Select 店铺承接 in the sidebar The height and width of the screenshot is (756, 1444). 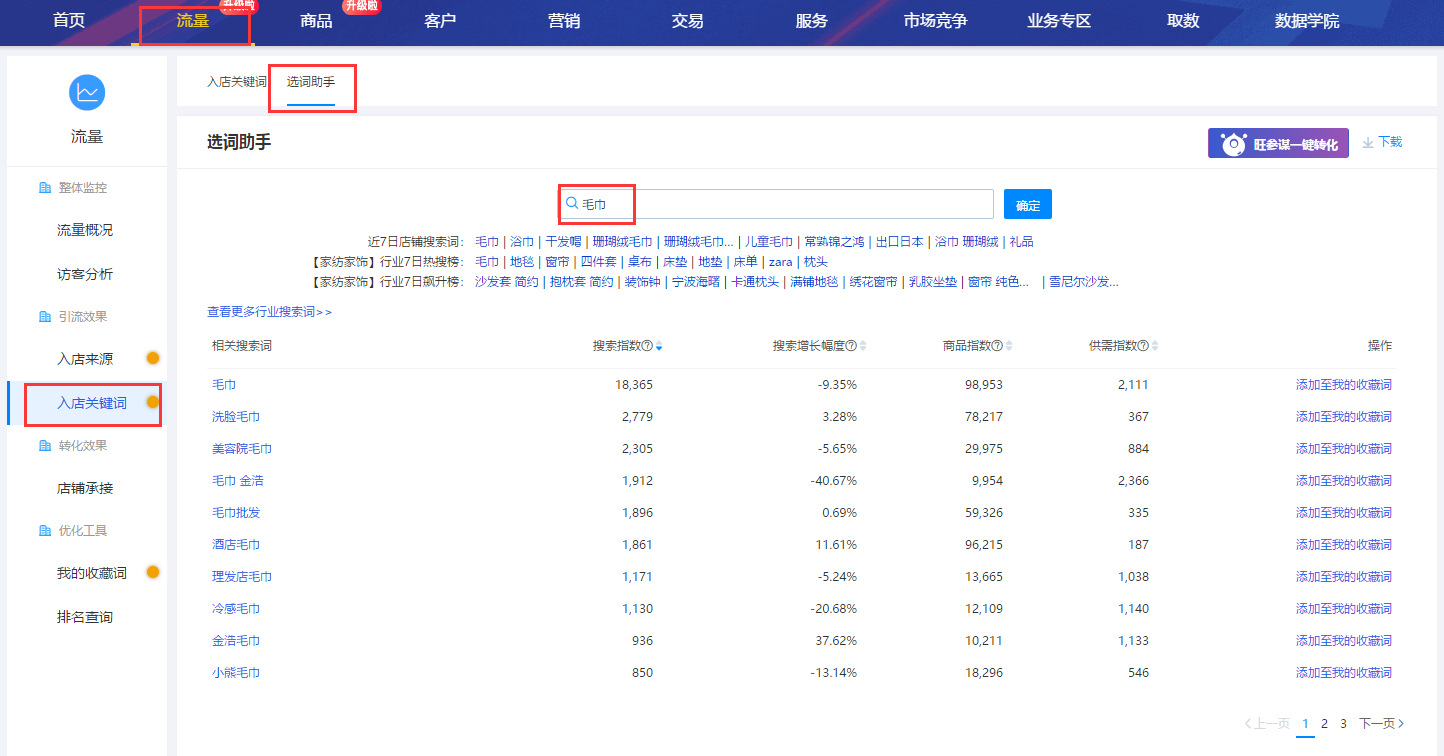tap(85, 488)
